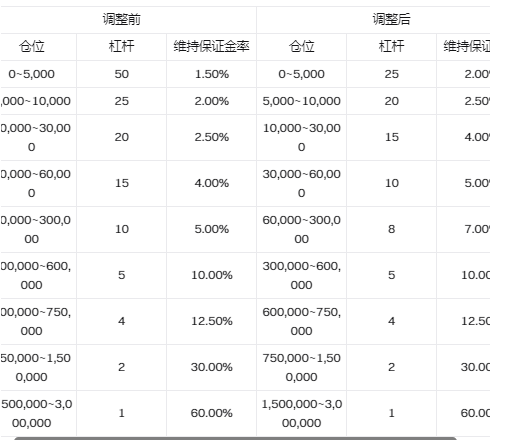512x440 pixels.
Task: Click the 750,000~1,500,000 cell under 调整后
Action: pyautogui.click(x=301, y=367)
